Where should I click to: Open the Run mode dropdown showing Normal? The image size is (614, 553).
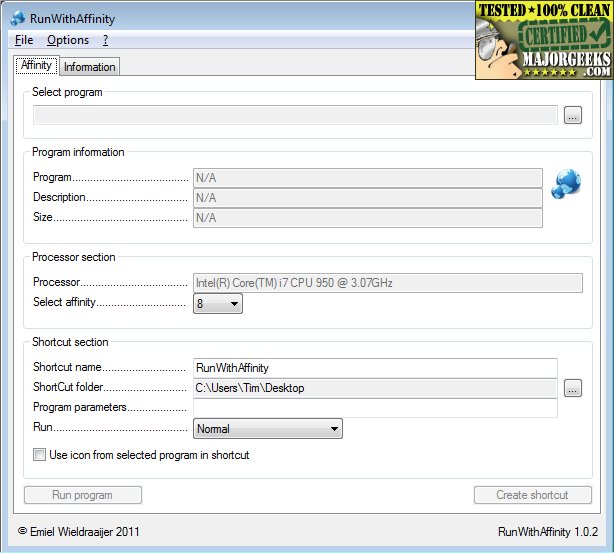click(x=268, y=428)
